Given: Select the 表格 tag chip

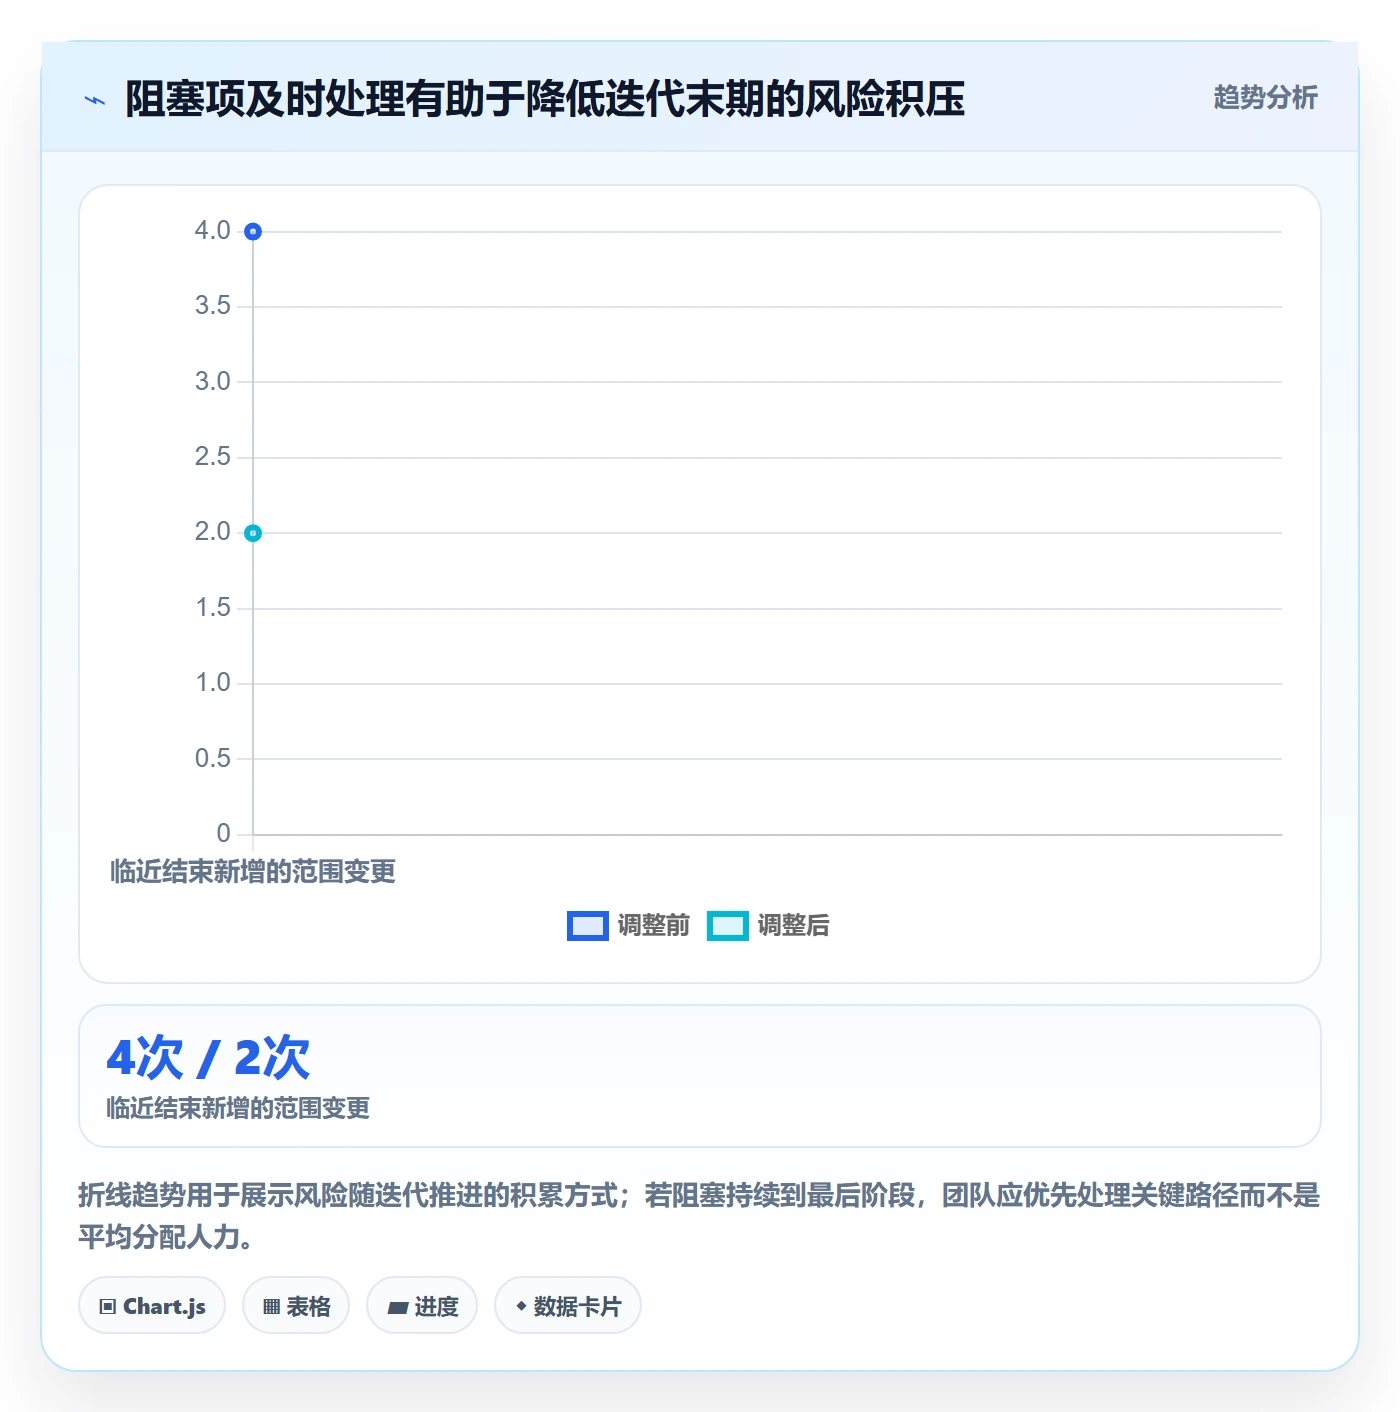Looking at the screenshot, I should 296,1305.
